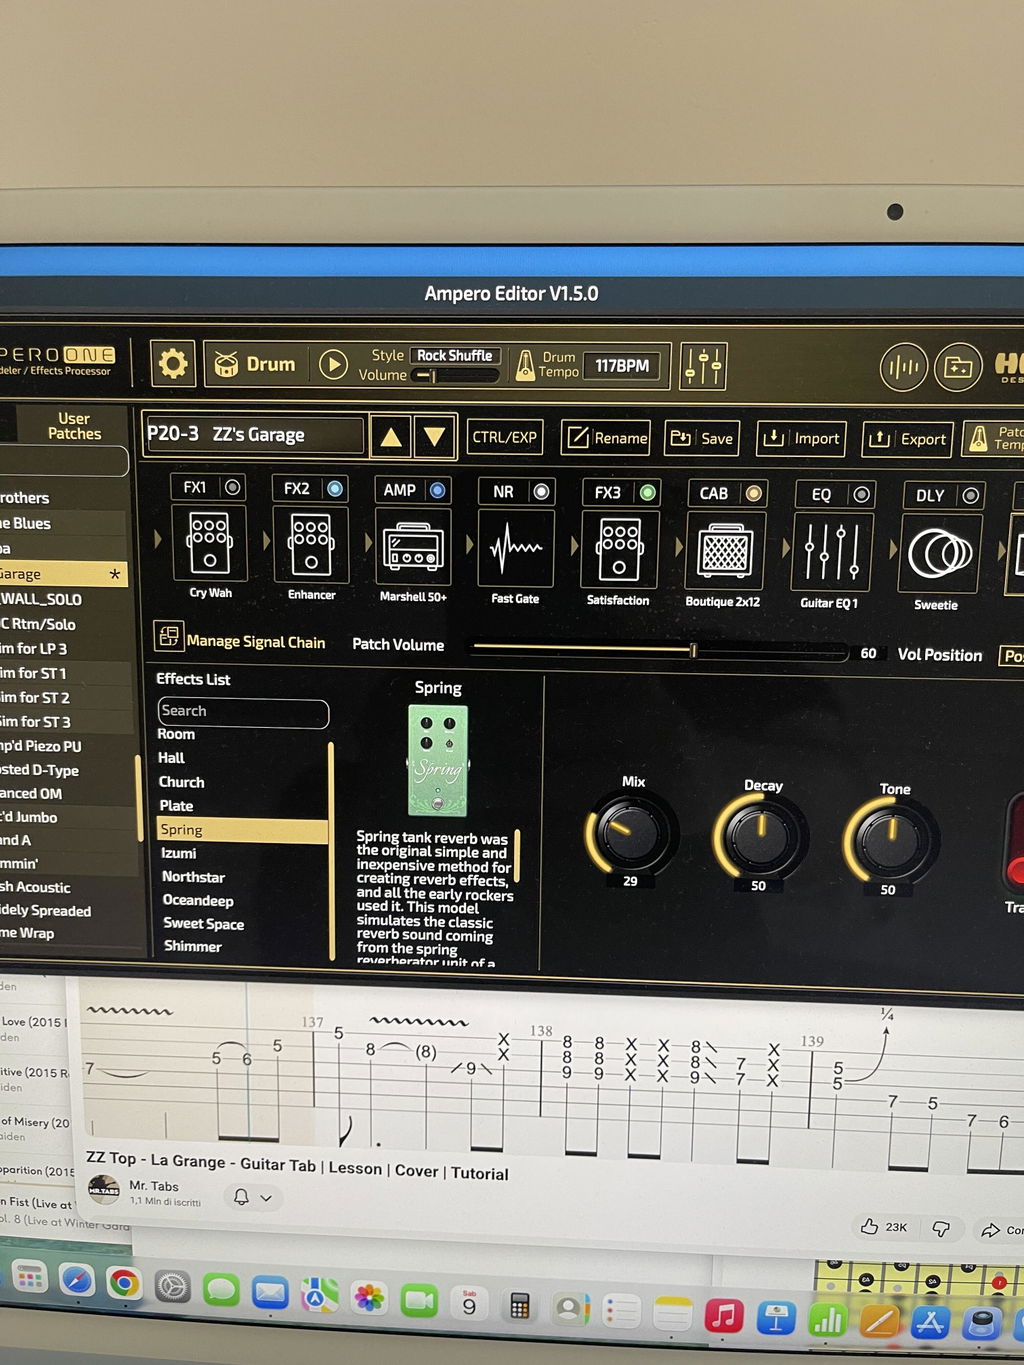Go to next patch with down arrow
Viewport: 1024px width, 1365px height.
click(x=435, y=437)
